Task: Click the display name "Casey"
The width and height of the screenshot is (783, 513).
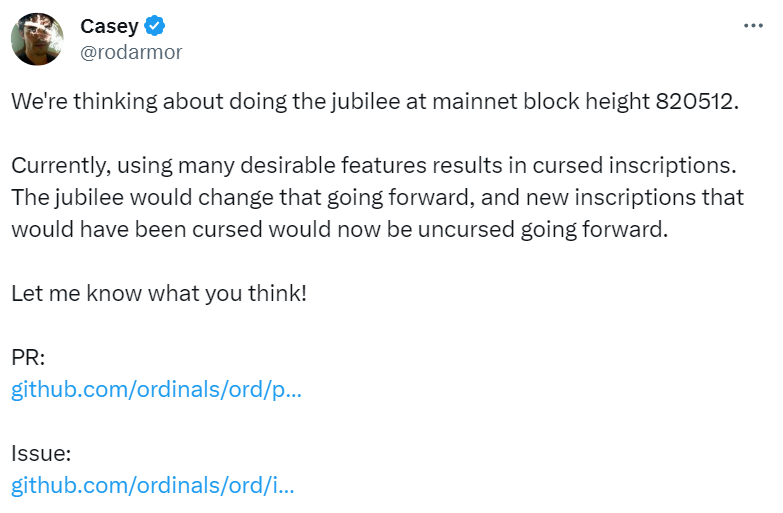Action: (x=109, y=26)
